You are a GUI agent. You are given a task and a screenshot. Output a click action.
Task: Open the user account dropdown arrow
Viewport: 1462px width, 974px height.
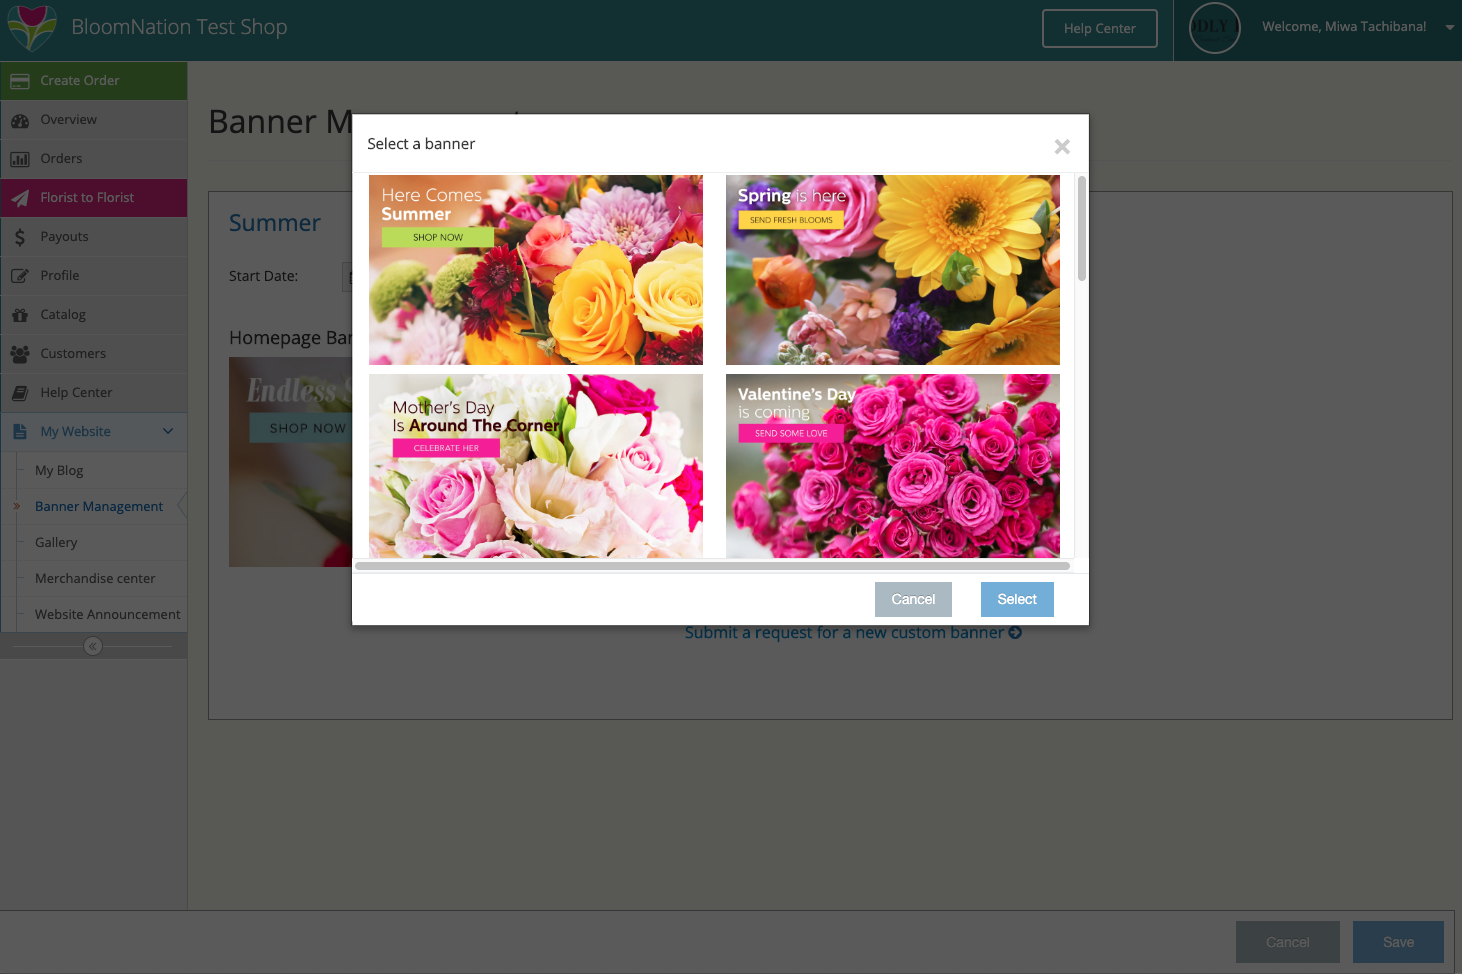pyautogui.click(x=1449, y=28)
